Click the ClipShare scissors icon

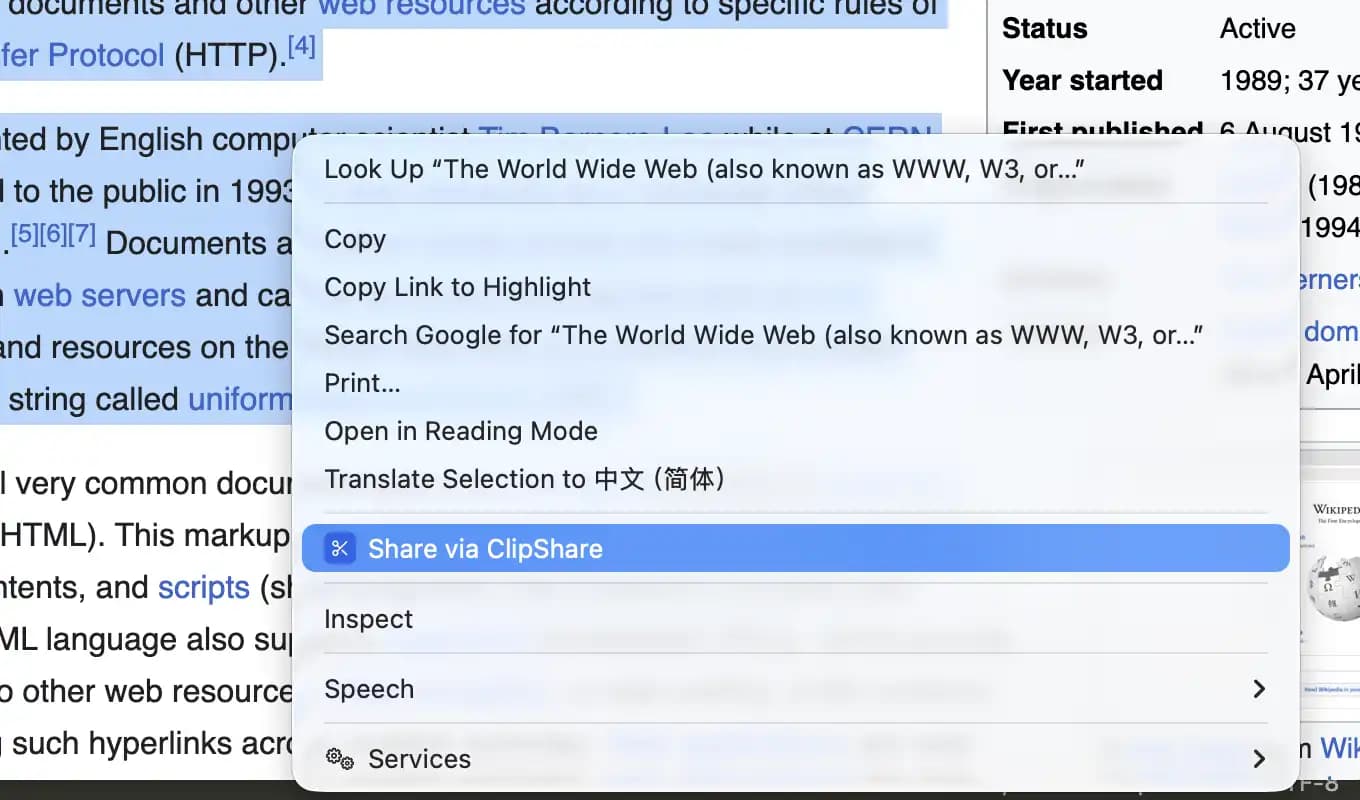[340, 549]
